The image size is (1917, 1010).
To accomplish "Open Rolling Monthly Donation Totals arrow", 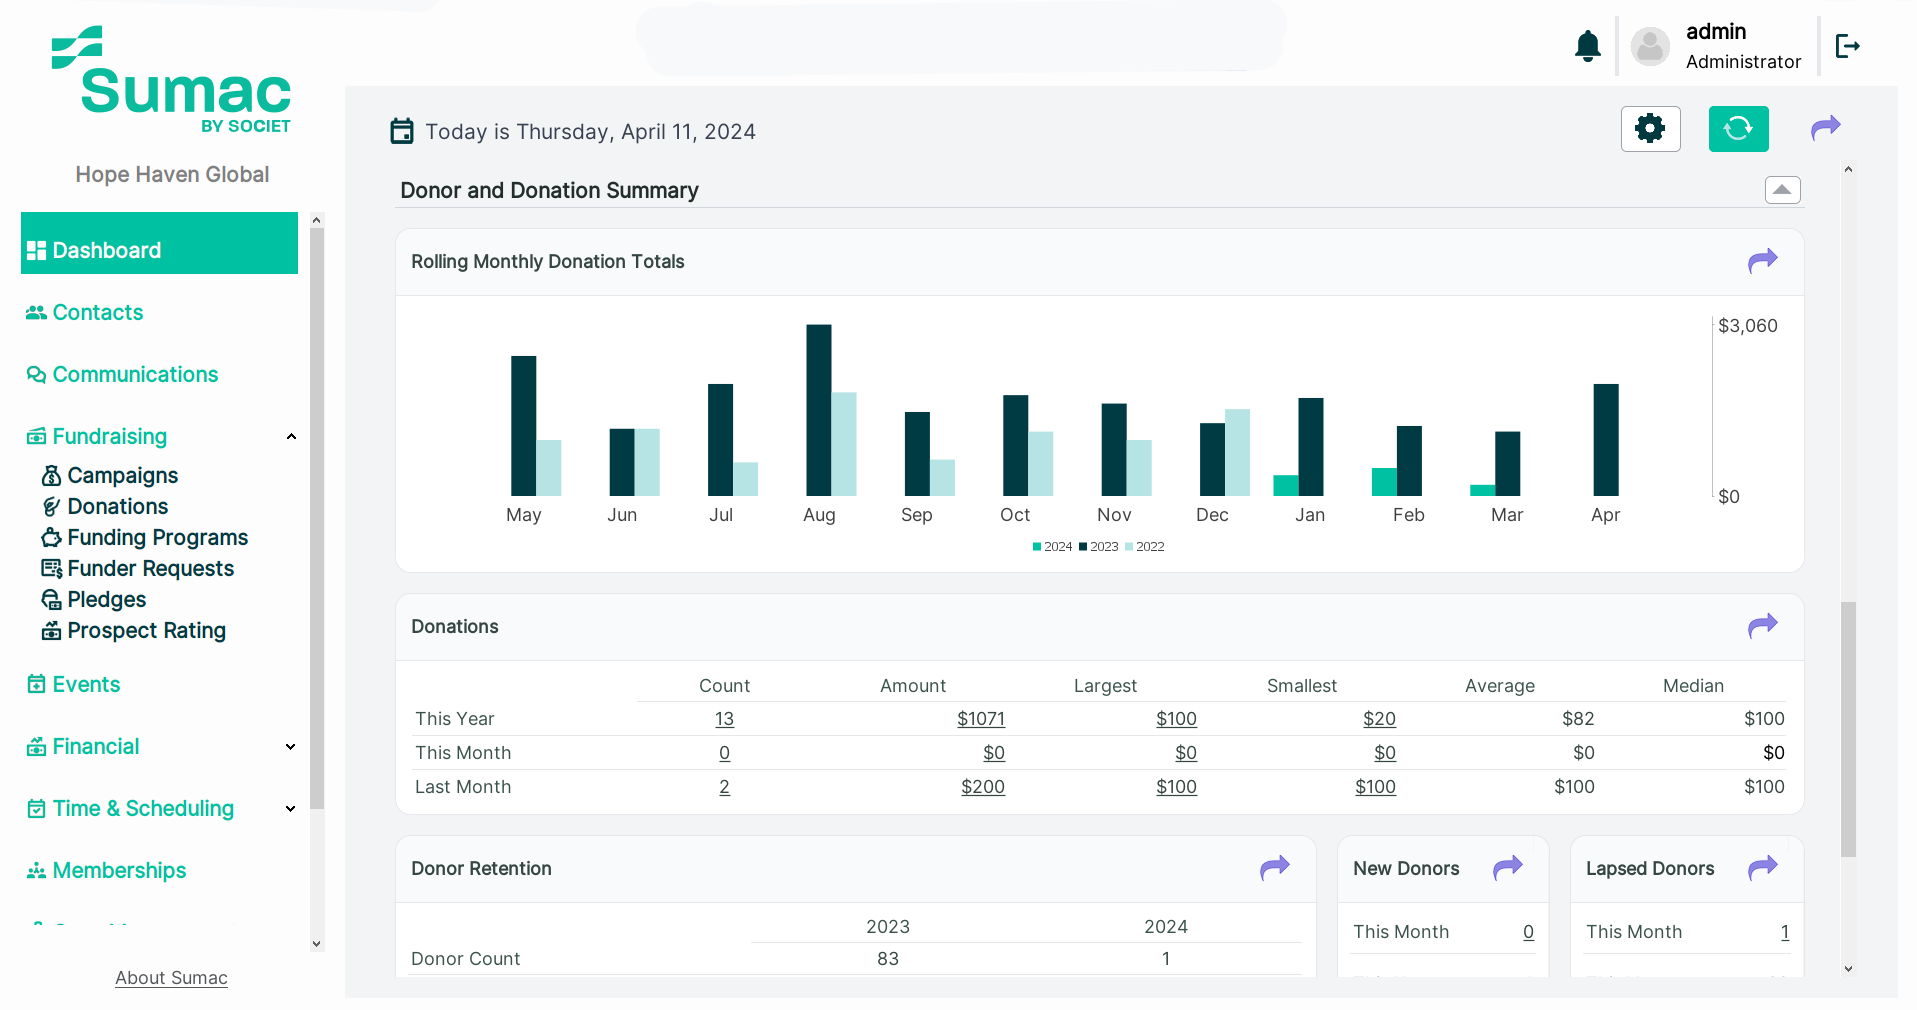I will point(1762,261).
